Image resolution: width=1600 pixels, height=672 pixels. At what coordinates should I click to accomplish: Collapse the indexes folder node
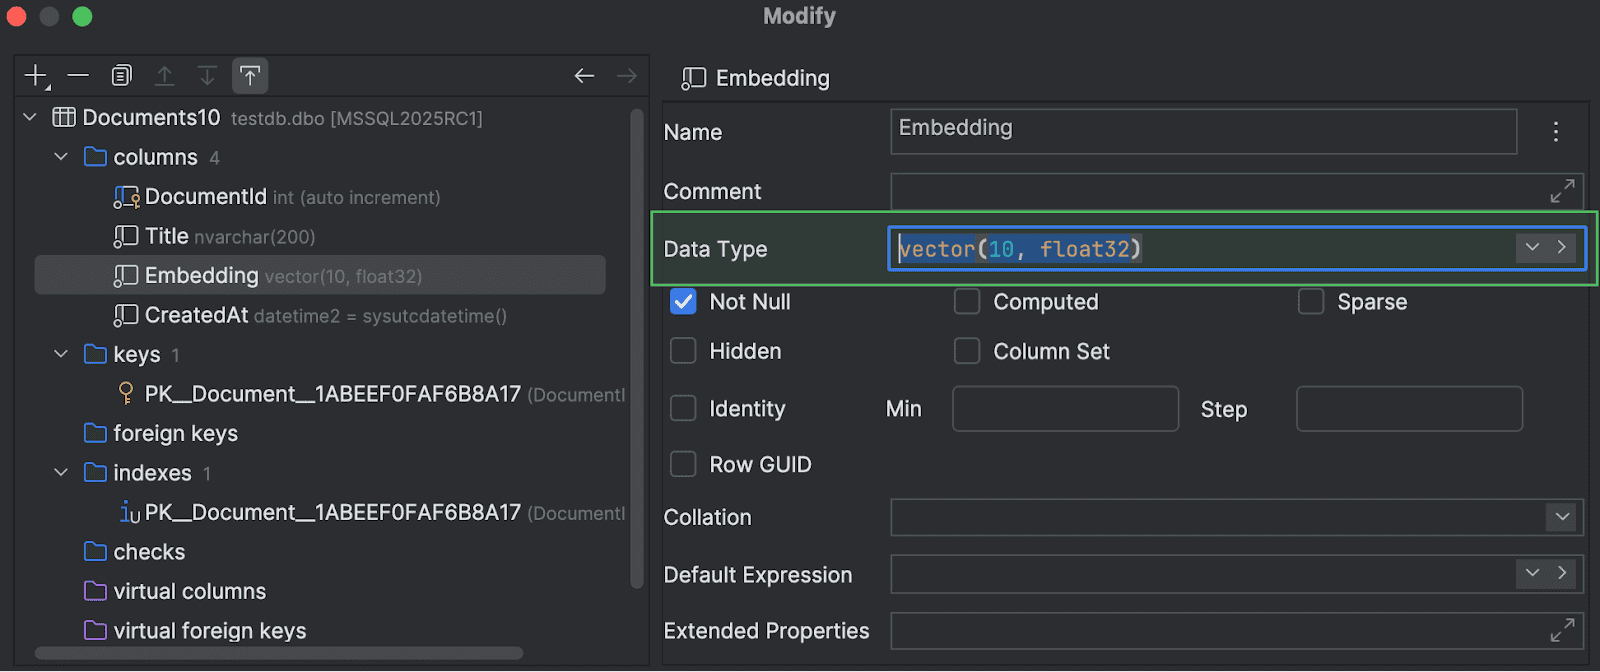click(x=61, y=473)
